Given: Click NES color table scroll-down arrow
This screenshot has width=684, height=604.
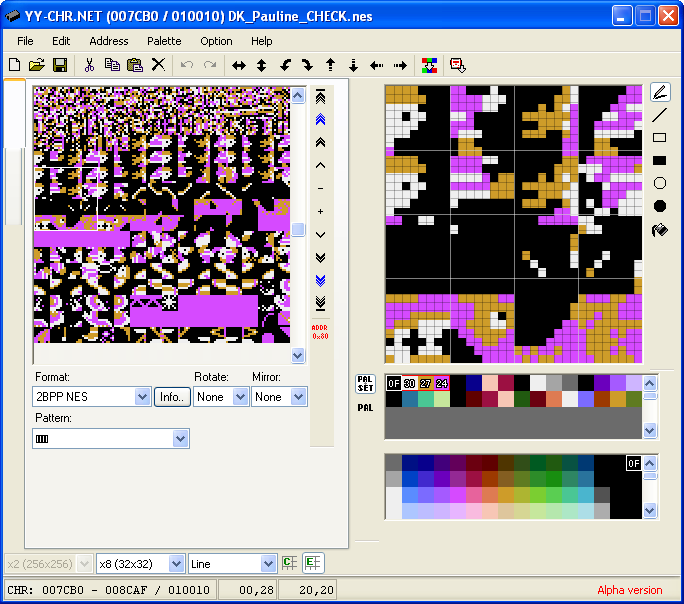Looking at the screenshot, I should point(650,510).
